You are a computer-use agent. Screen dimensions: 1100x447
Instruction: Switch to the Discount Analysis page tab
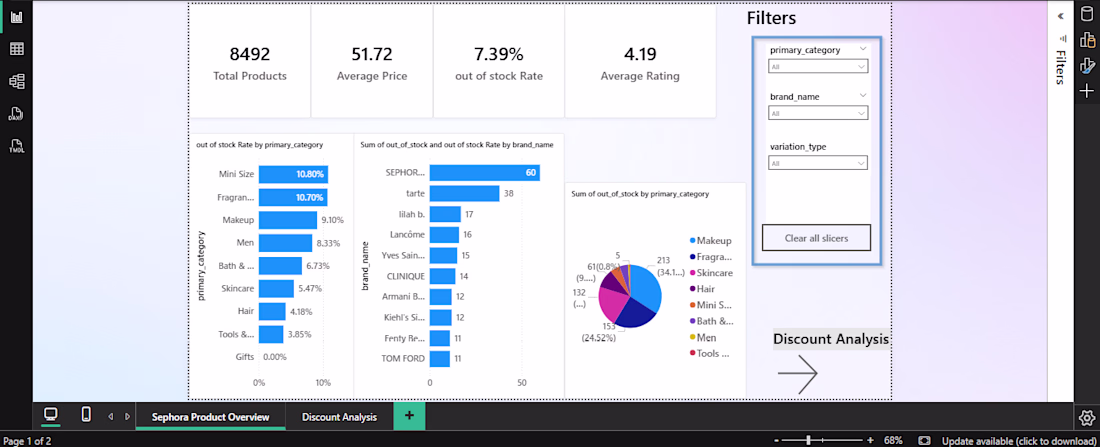tap(340, 417)
